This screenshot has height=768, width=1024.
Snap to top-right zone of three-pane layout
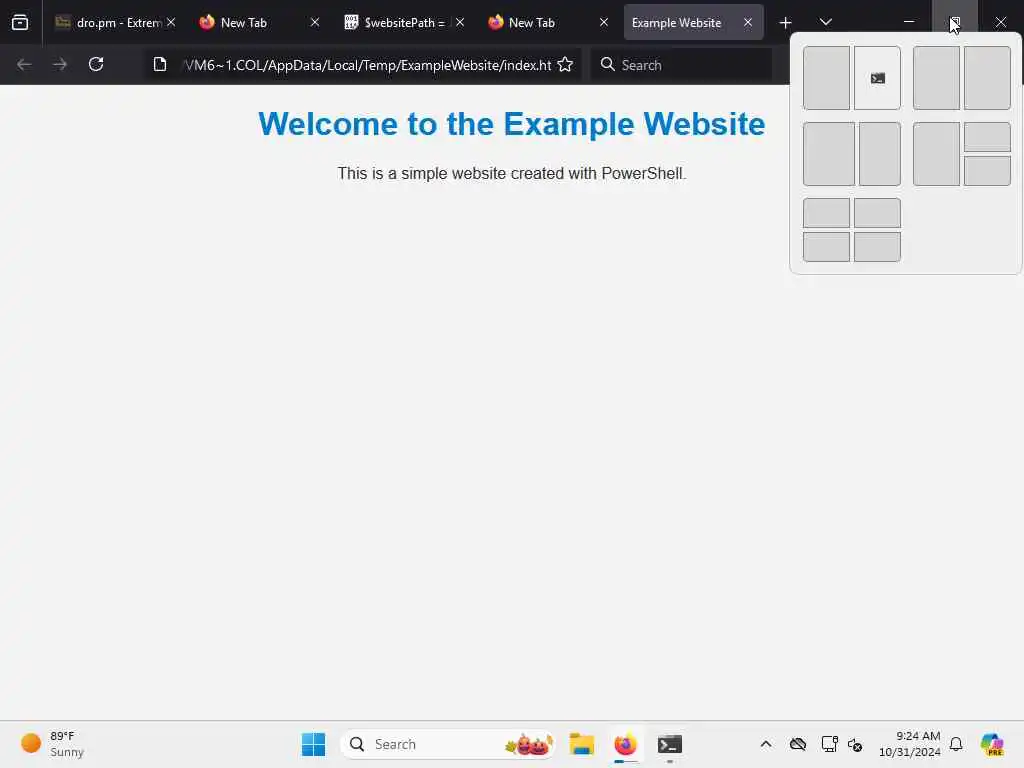tap(987, 137)
